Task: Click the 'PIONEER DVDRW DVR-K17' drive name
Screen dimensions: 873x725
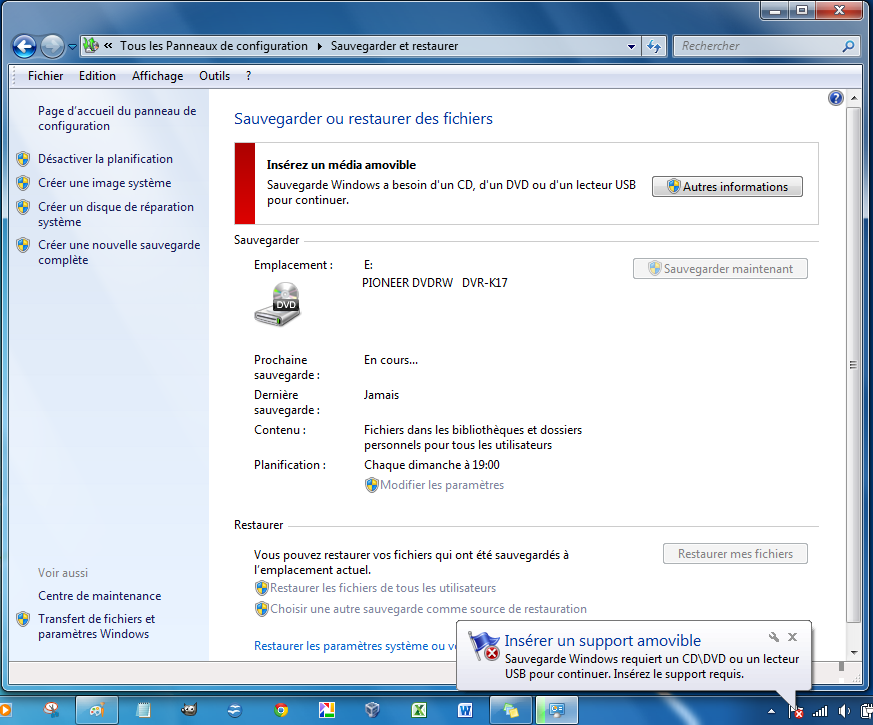Action: (x=435, y=283)
